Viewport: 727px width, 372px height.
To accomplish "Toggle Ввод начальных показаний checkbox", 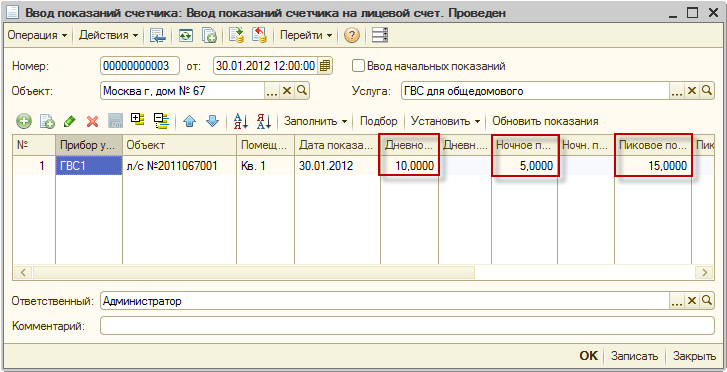I will tap(358, 66).
